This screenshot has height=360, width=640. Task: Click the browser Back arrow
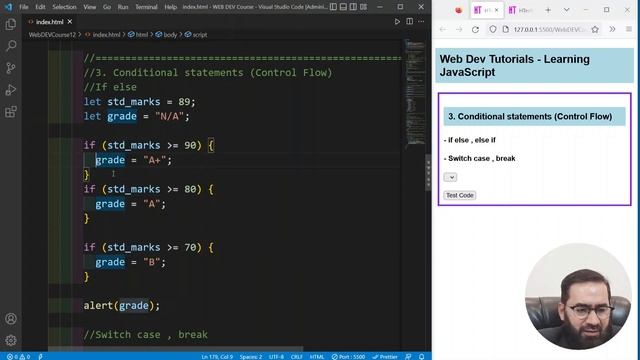point(443,29)
